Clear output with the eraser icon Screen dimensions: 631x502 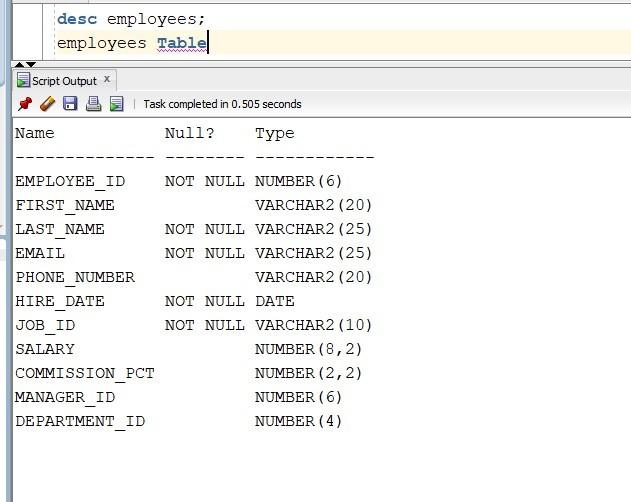(x=47, y=104)
